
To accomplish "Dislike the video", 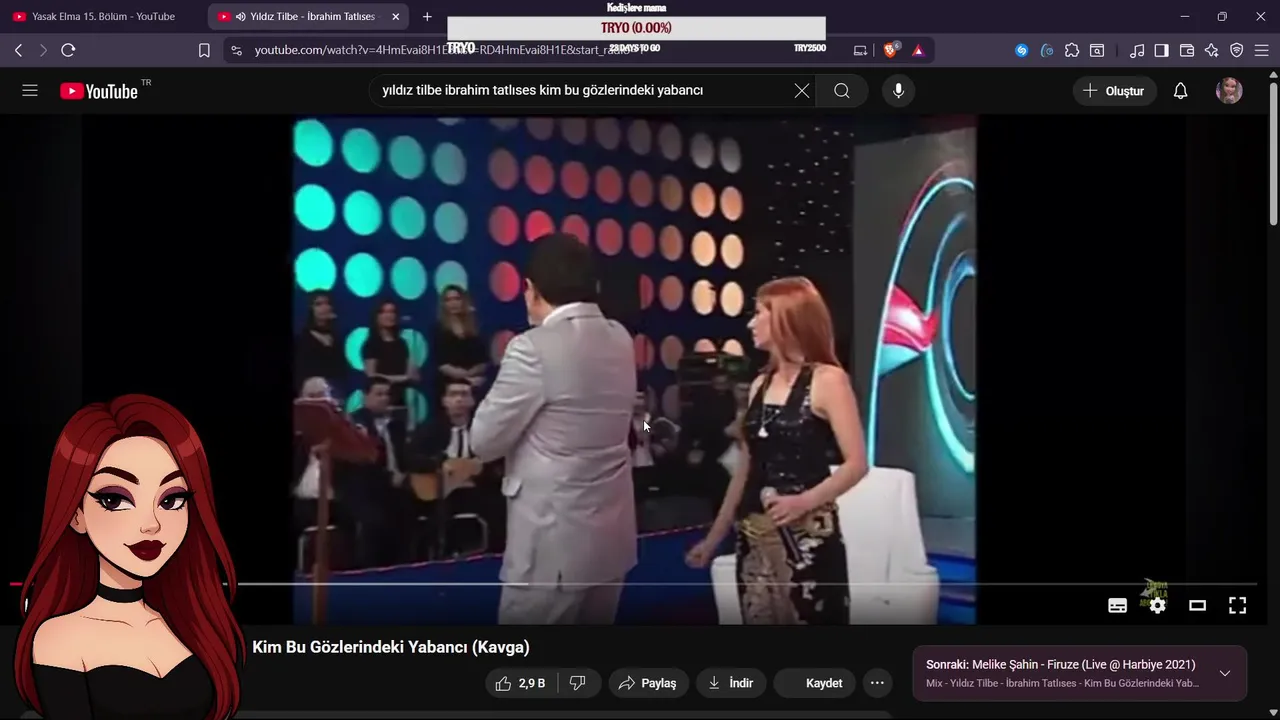I will [577, 683].
